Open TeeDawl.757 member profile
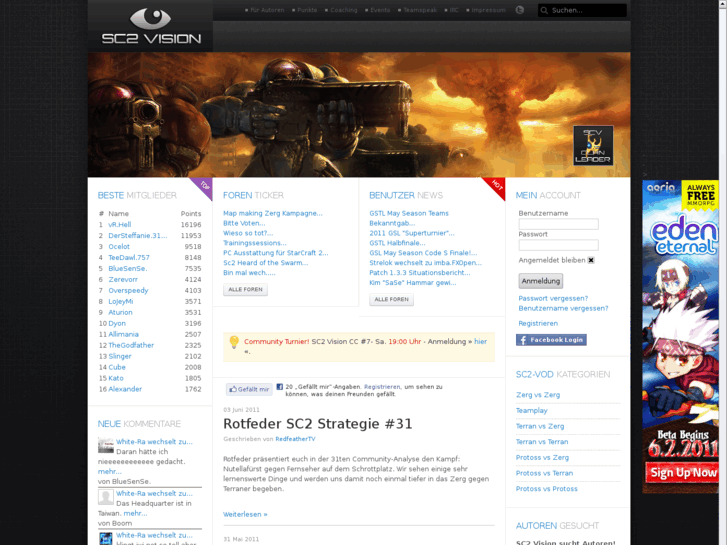The height and width of the screenshot is (545, 727). (x=129, y=257)
